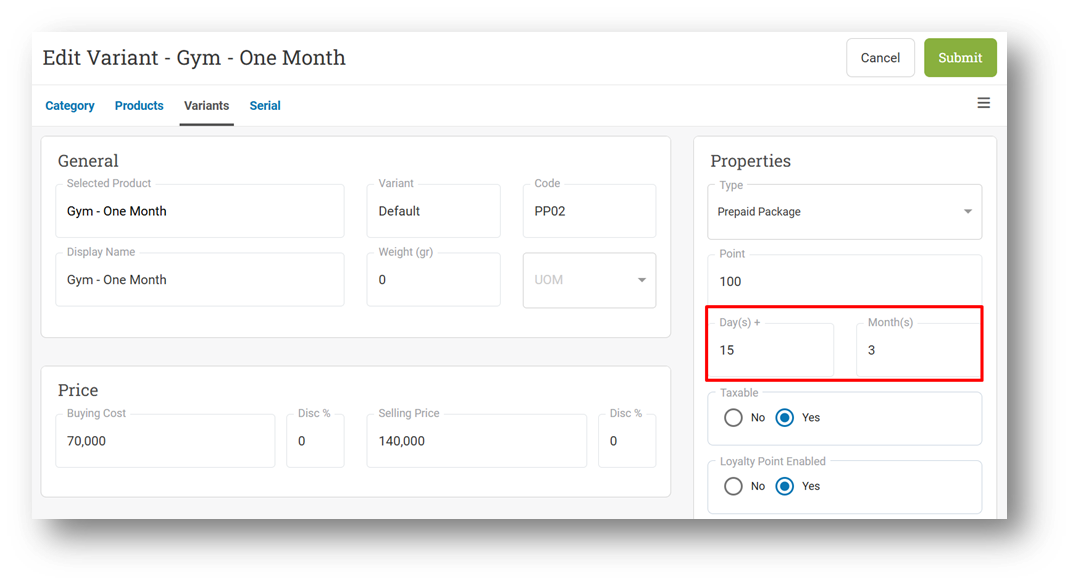Select Taxable Yes radio button
Screen dimensions: 1072x584
point(784,418)
